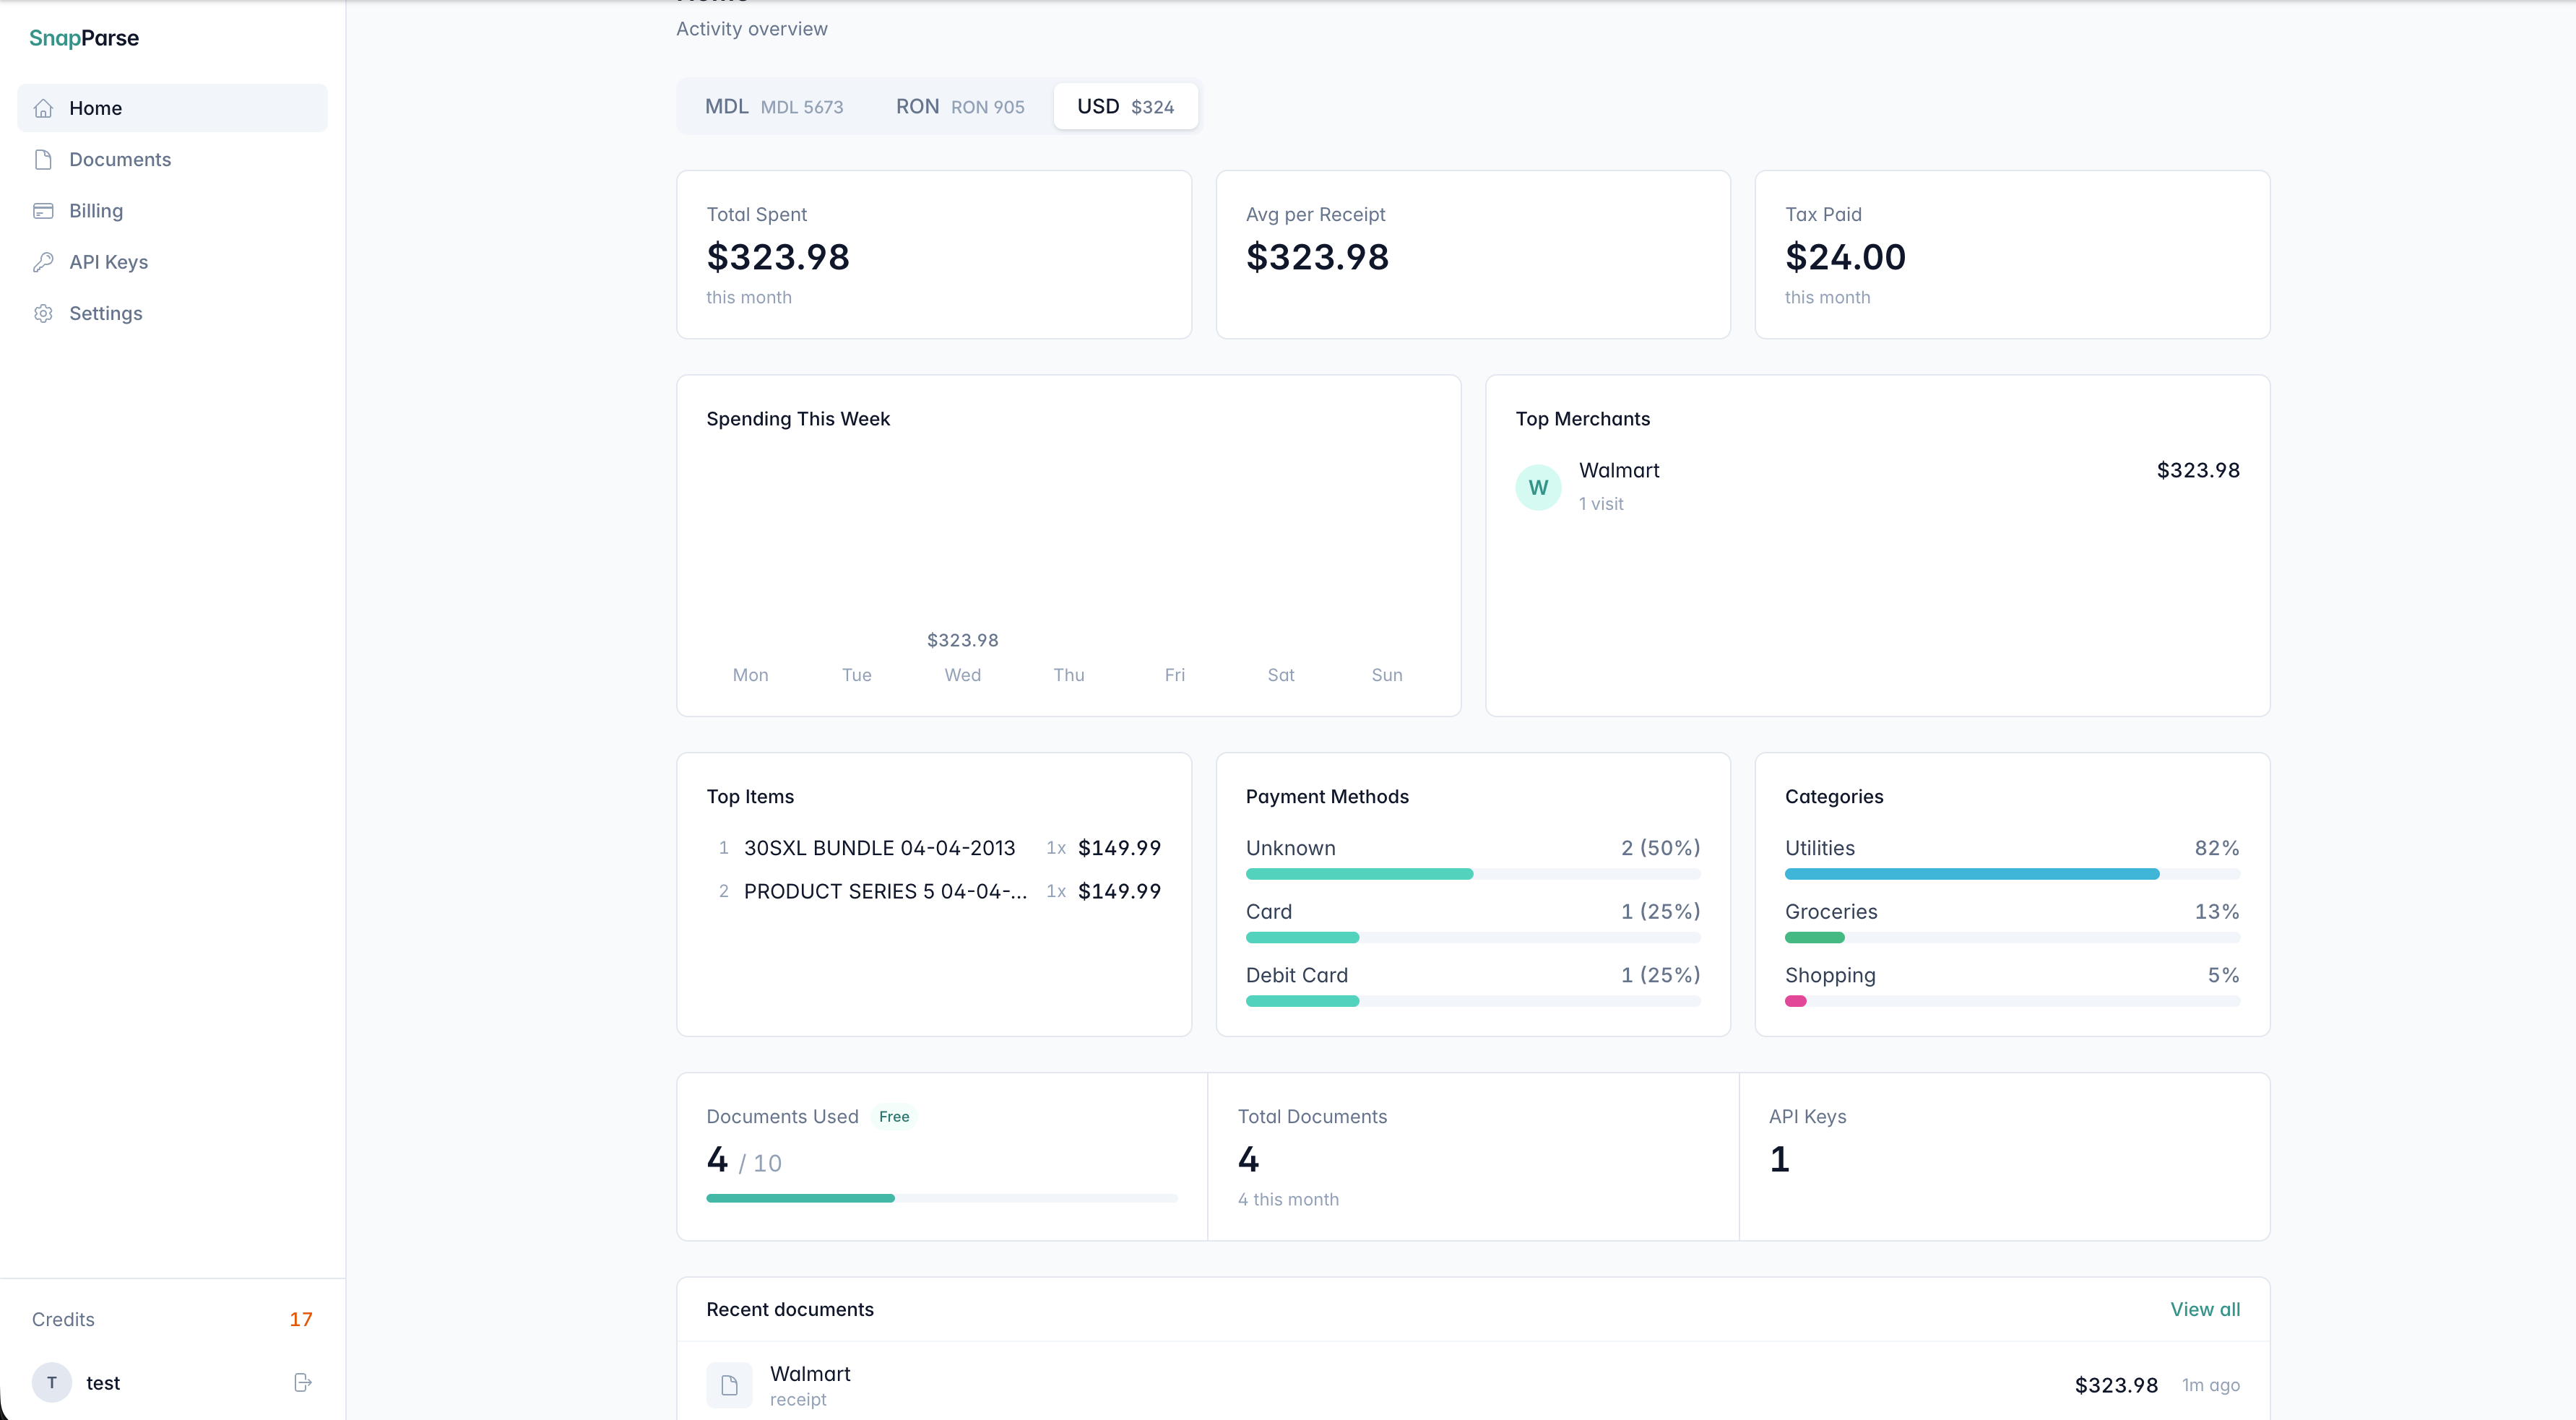
Task: Click the API Keys key icon
Action: click(x=43, y=262)
